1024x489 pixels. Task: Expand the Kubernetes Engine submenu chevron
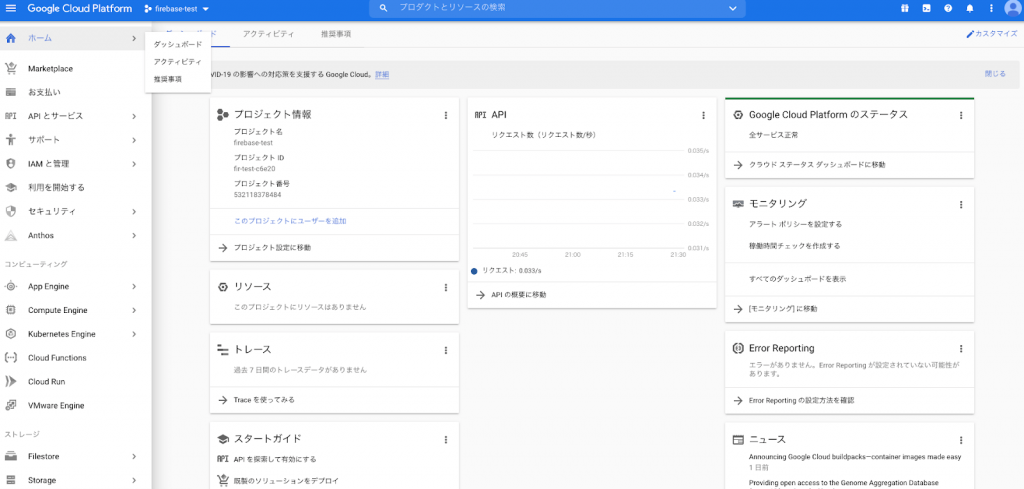coord(134,334)
